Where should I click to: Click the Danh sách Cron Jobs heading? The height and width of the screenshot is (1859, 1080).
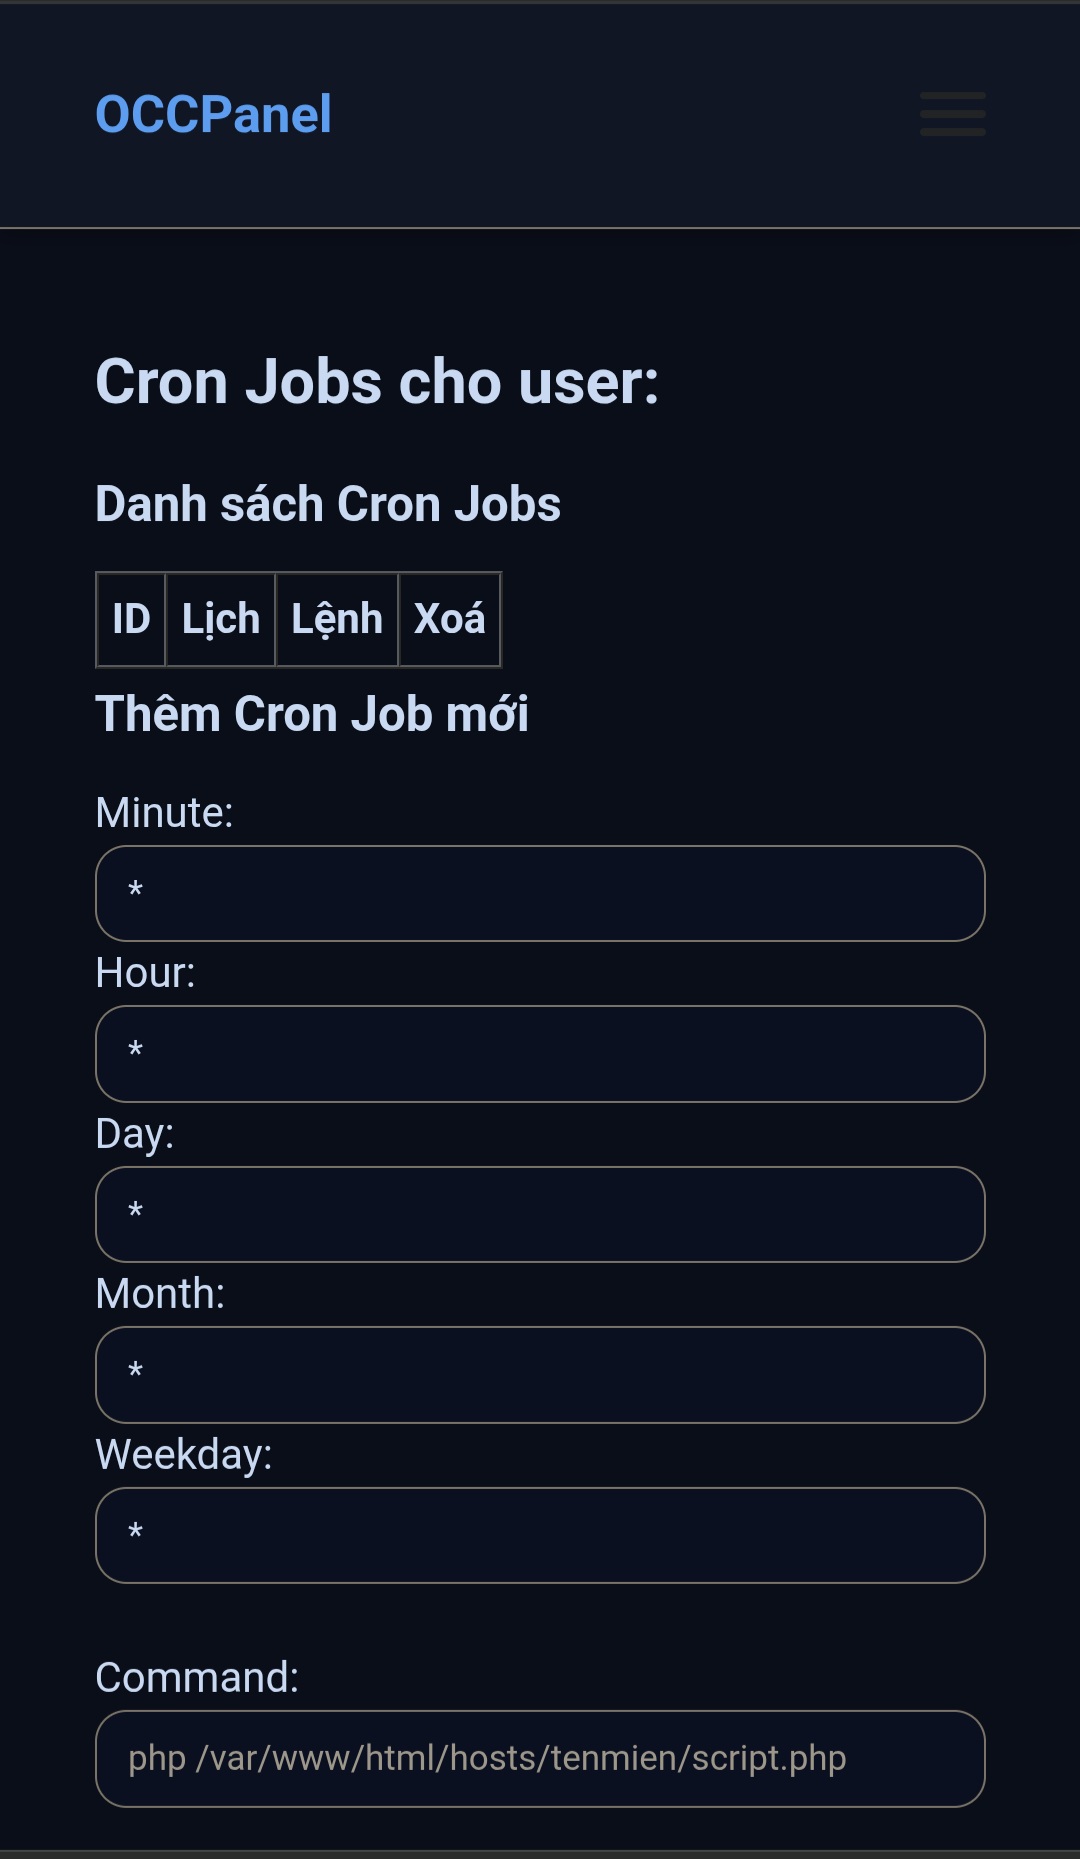point(328,504)
